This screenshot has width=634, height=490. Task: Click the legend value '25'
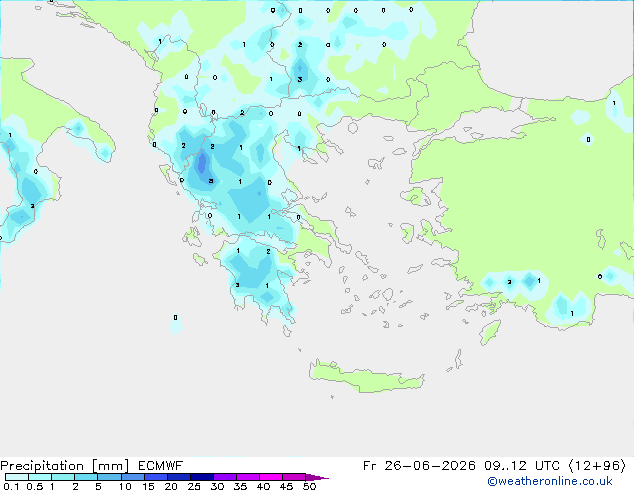(x=194, y=486)
